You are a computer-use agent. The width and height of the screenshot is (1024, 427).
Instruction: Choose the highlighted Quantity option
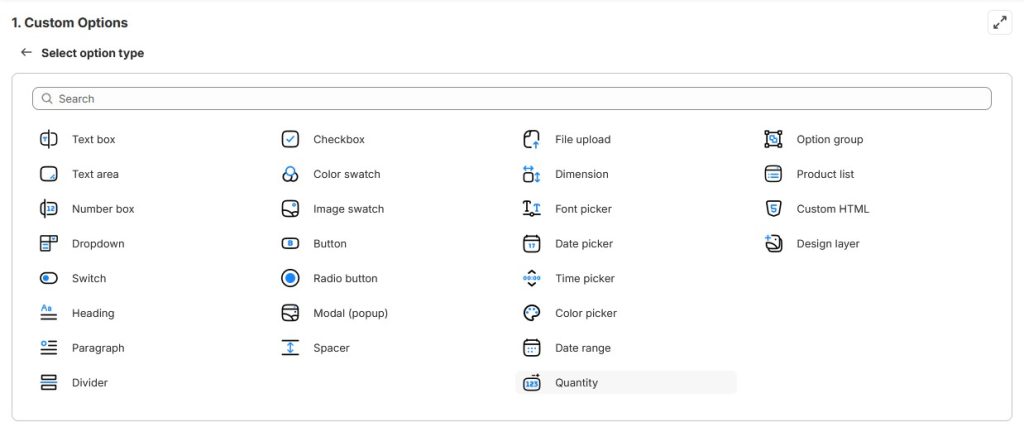576,383
